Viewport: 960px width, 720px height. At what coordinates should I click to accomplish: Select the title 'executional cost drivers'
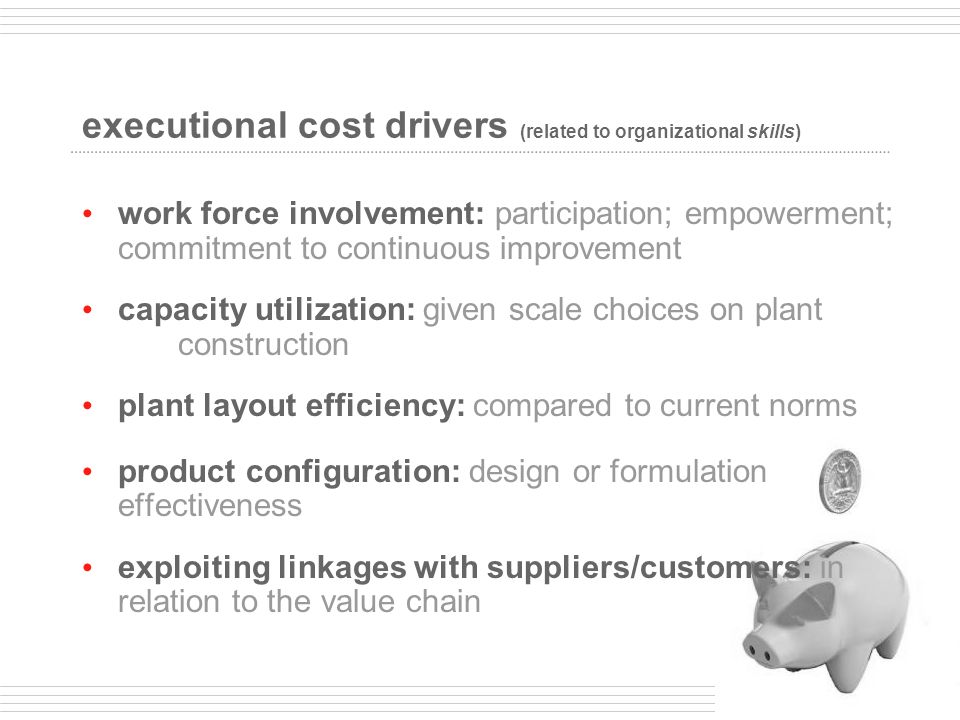click(294, 126)
